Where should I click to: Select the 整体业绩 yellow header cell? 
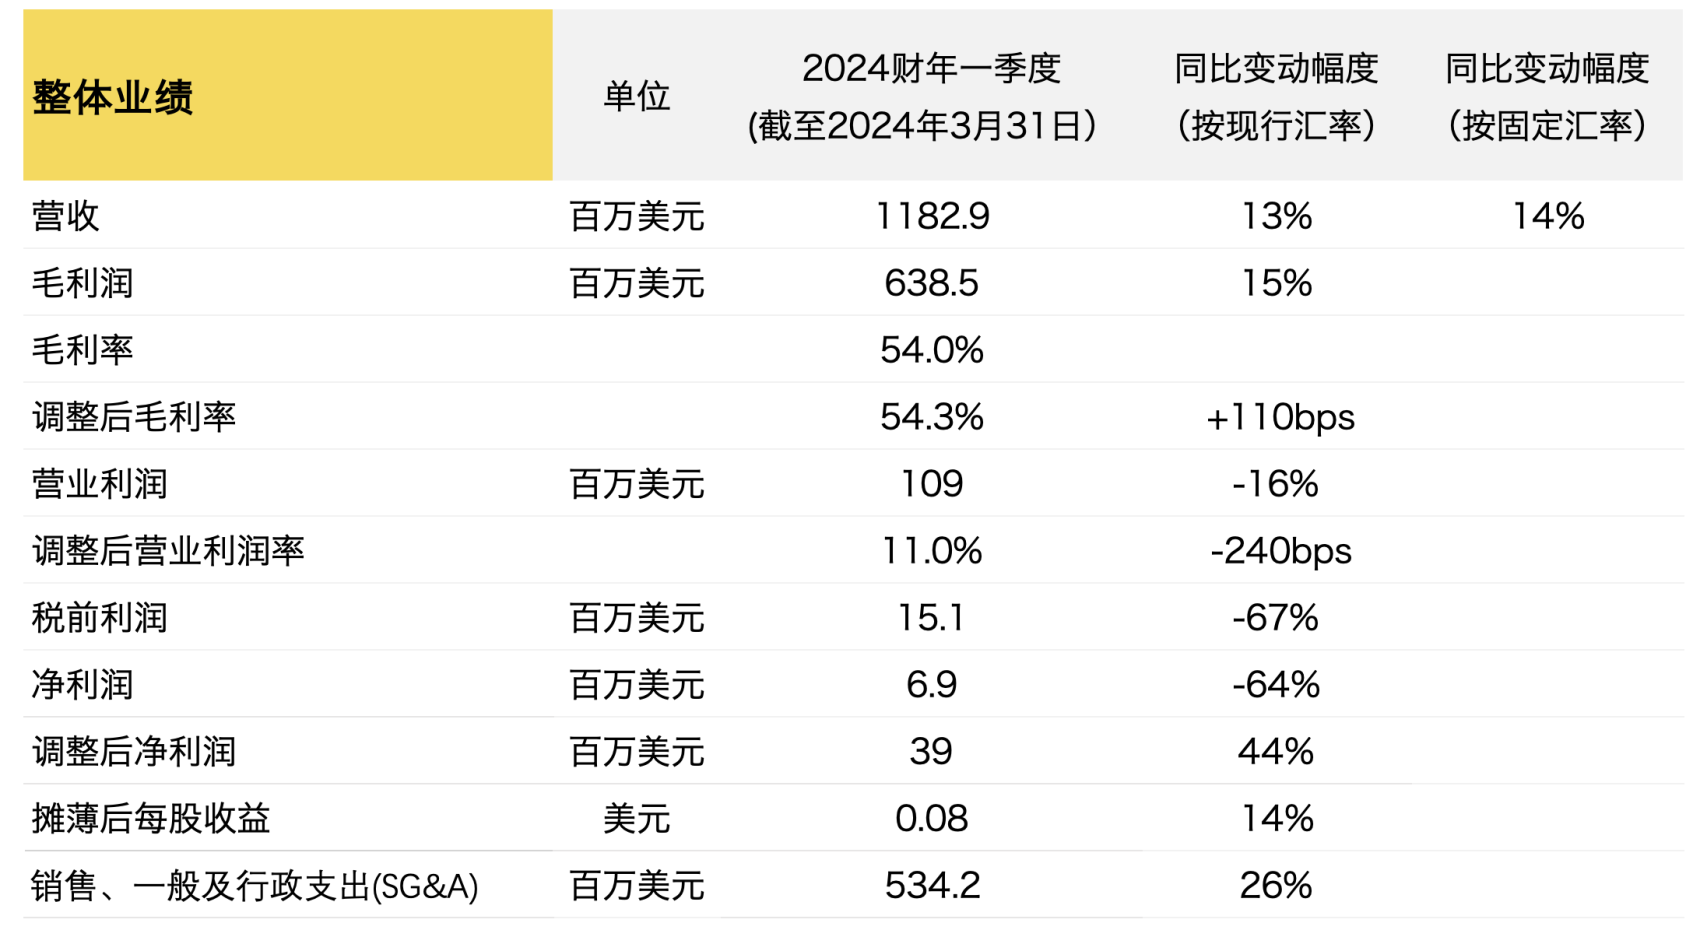[288, 96]
